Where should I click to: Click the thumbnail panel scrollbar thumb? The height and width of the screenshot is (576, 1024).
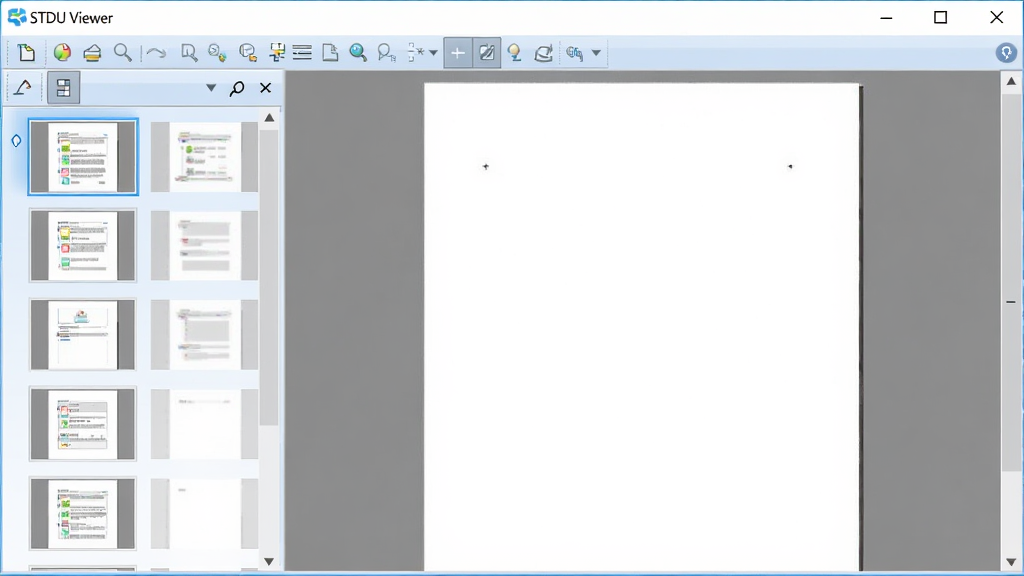point(269,278)
